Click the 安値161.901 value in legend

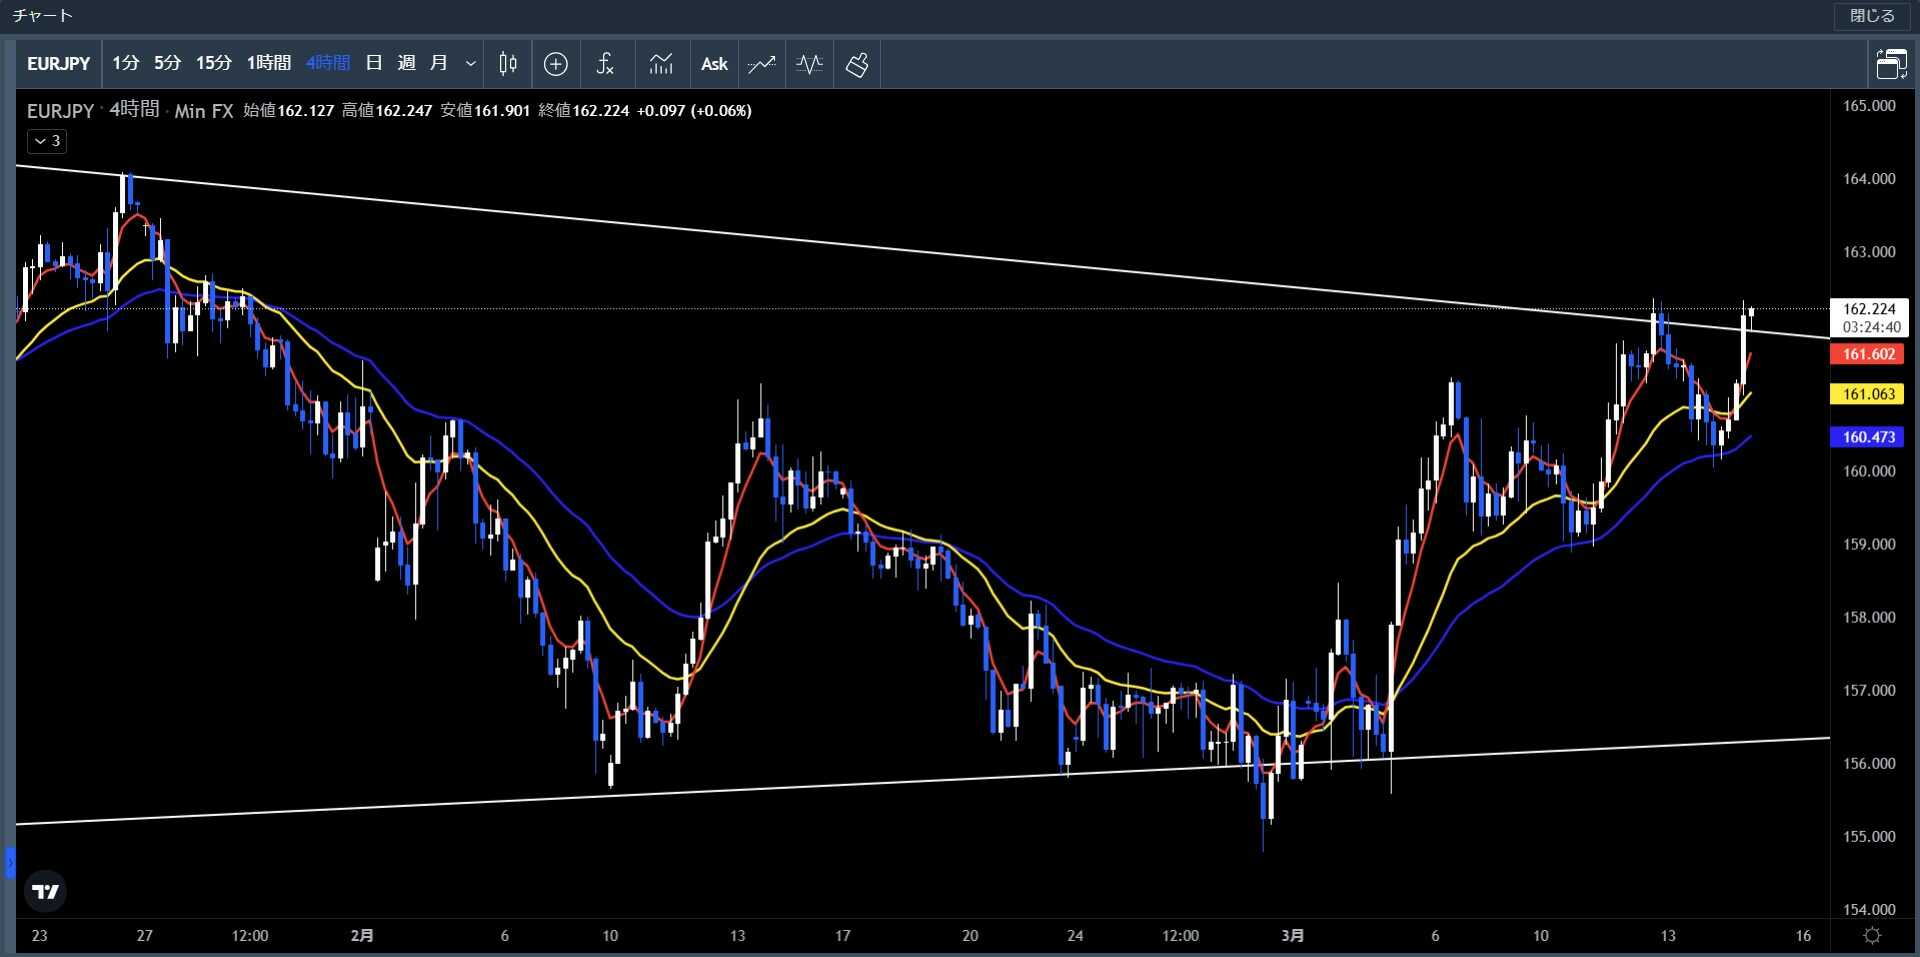click(x=485, y=110)
